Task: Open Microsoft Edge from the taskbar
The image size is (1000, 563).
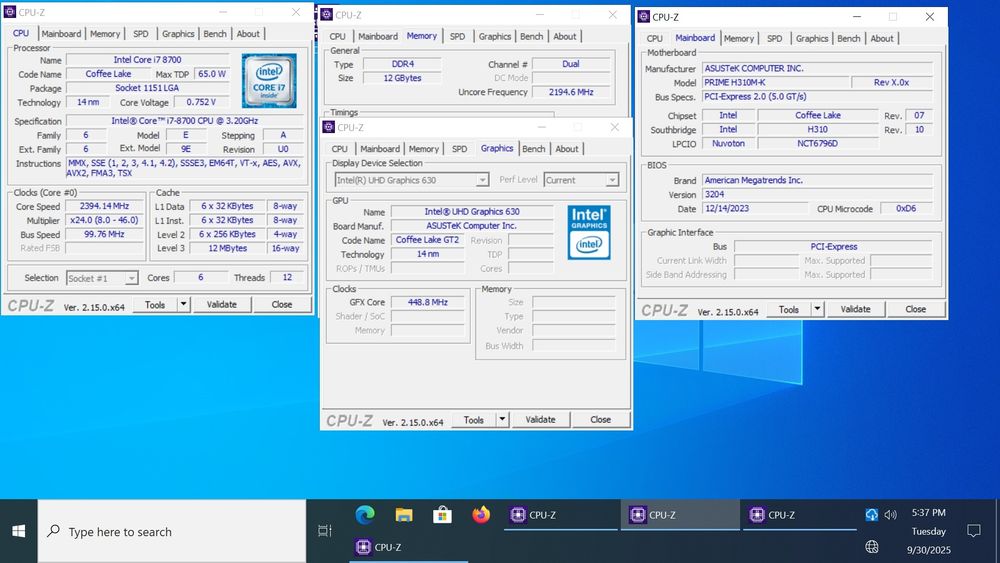Action: pyautogui.click(x=365, y=515)
